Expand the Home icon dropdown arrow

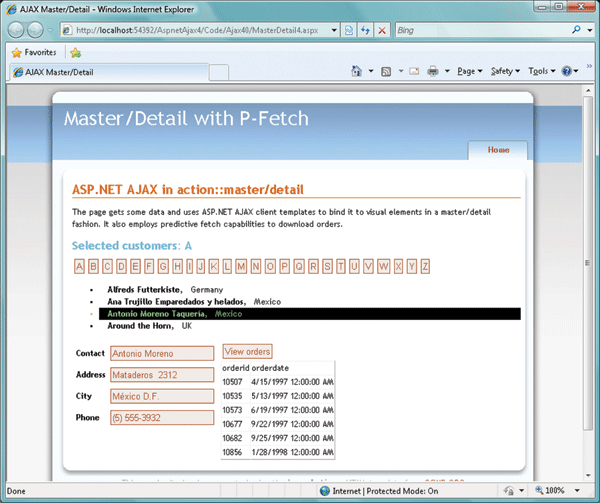click(x=370, y=71)
